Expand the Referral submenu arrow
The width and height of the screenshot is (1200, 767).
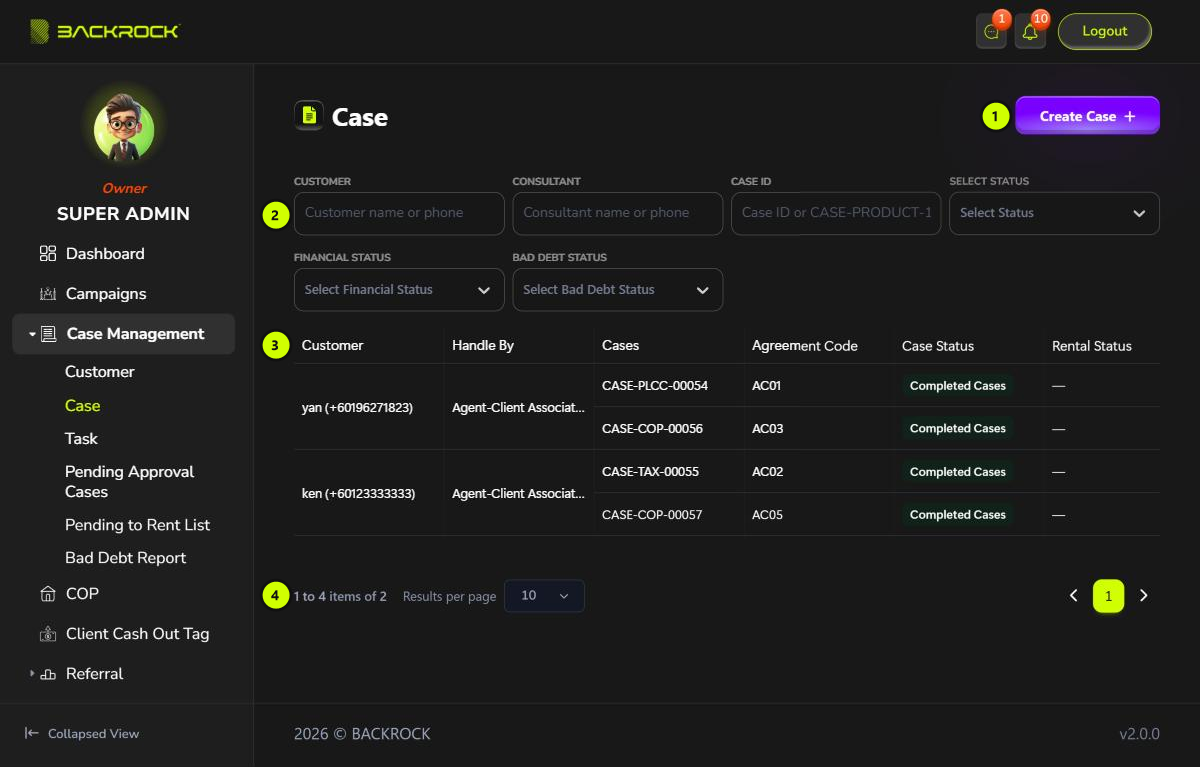click(32, 674)
